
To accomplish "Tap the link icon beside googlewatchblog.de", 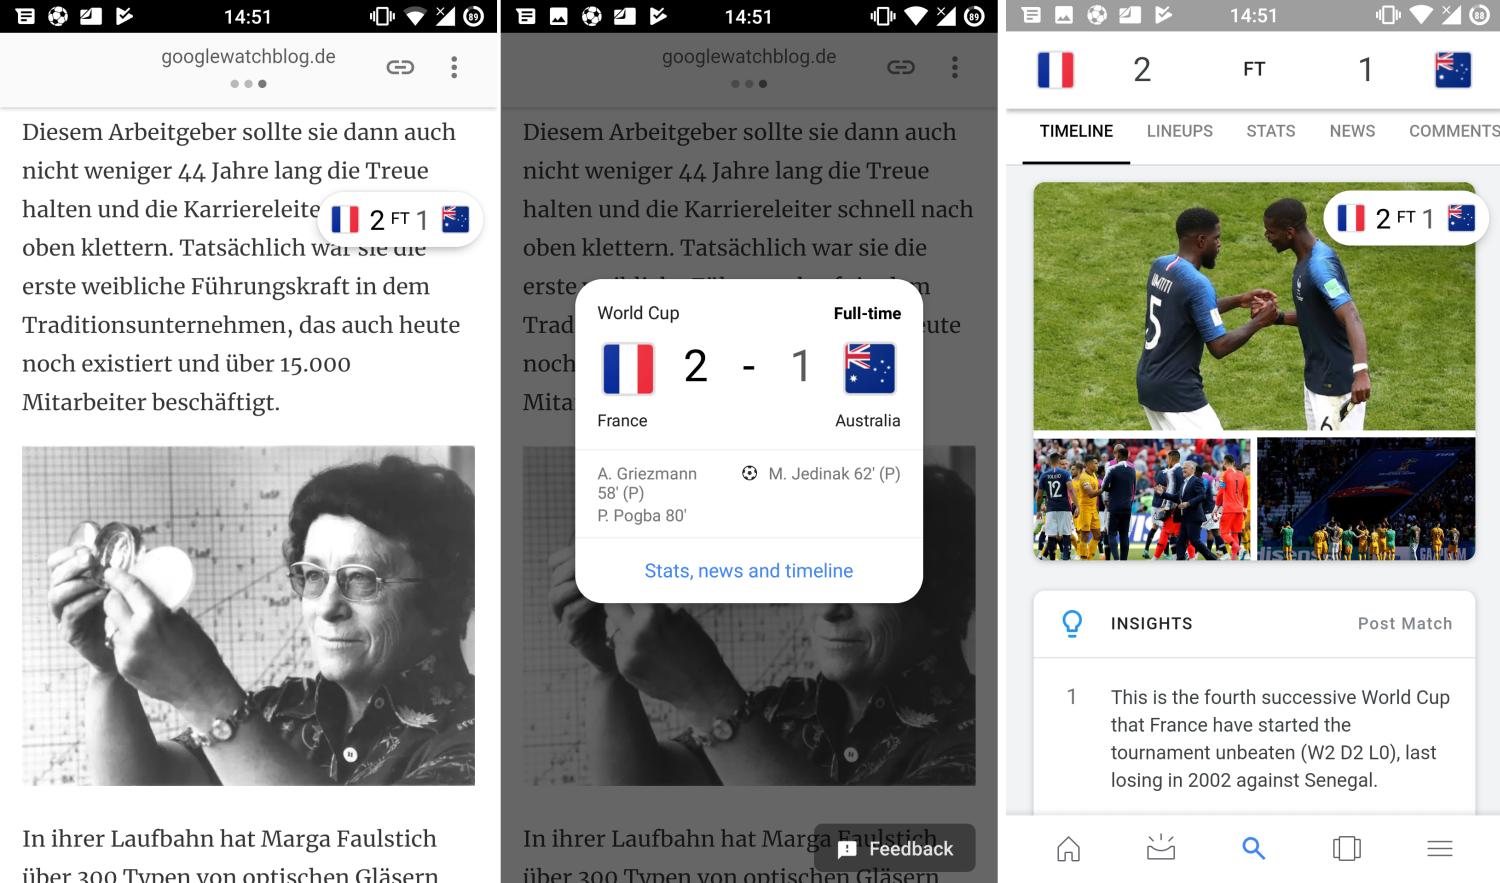I will (400, 67).
